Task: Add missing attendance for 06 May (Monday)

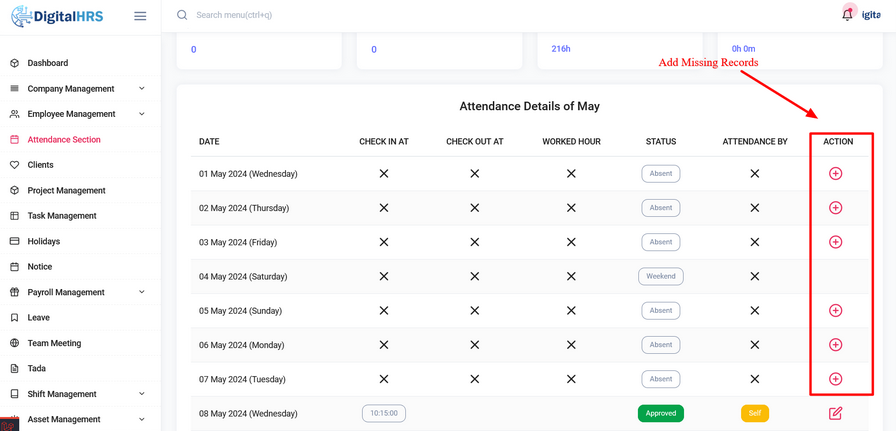Action: pos(835,345)
